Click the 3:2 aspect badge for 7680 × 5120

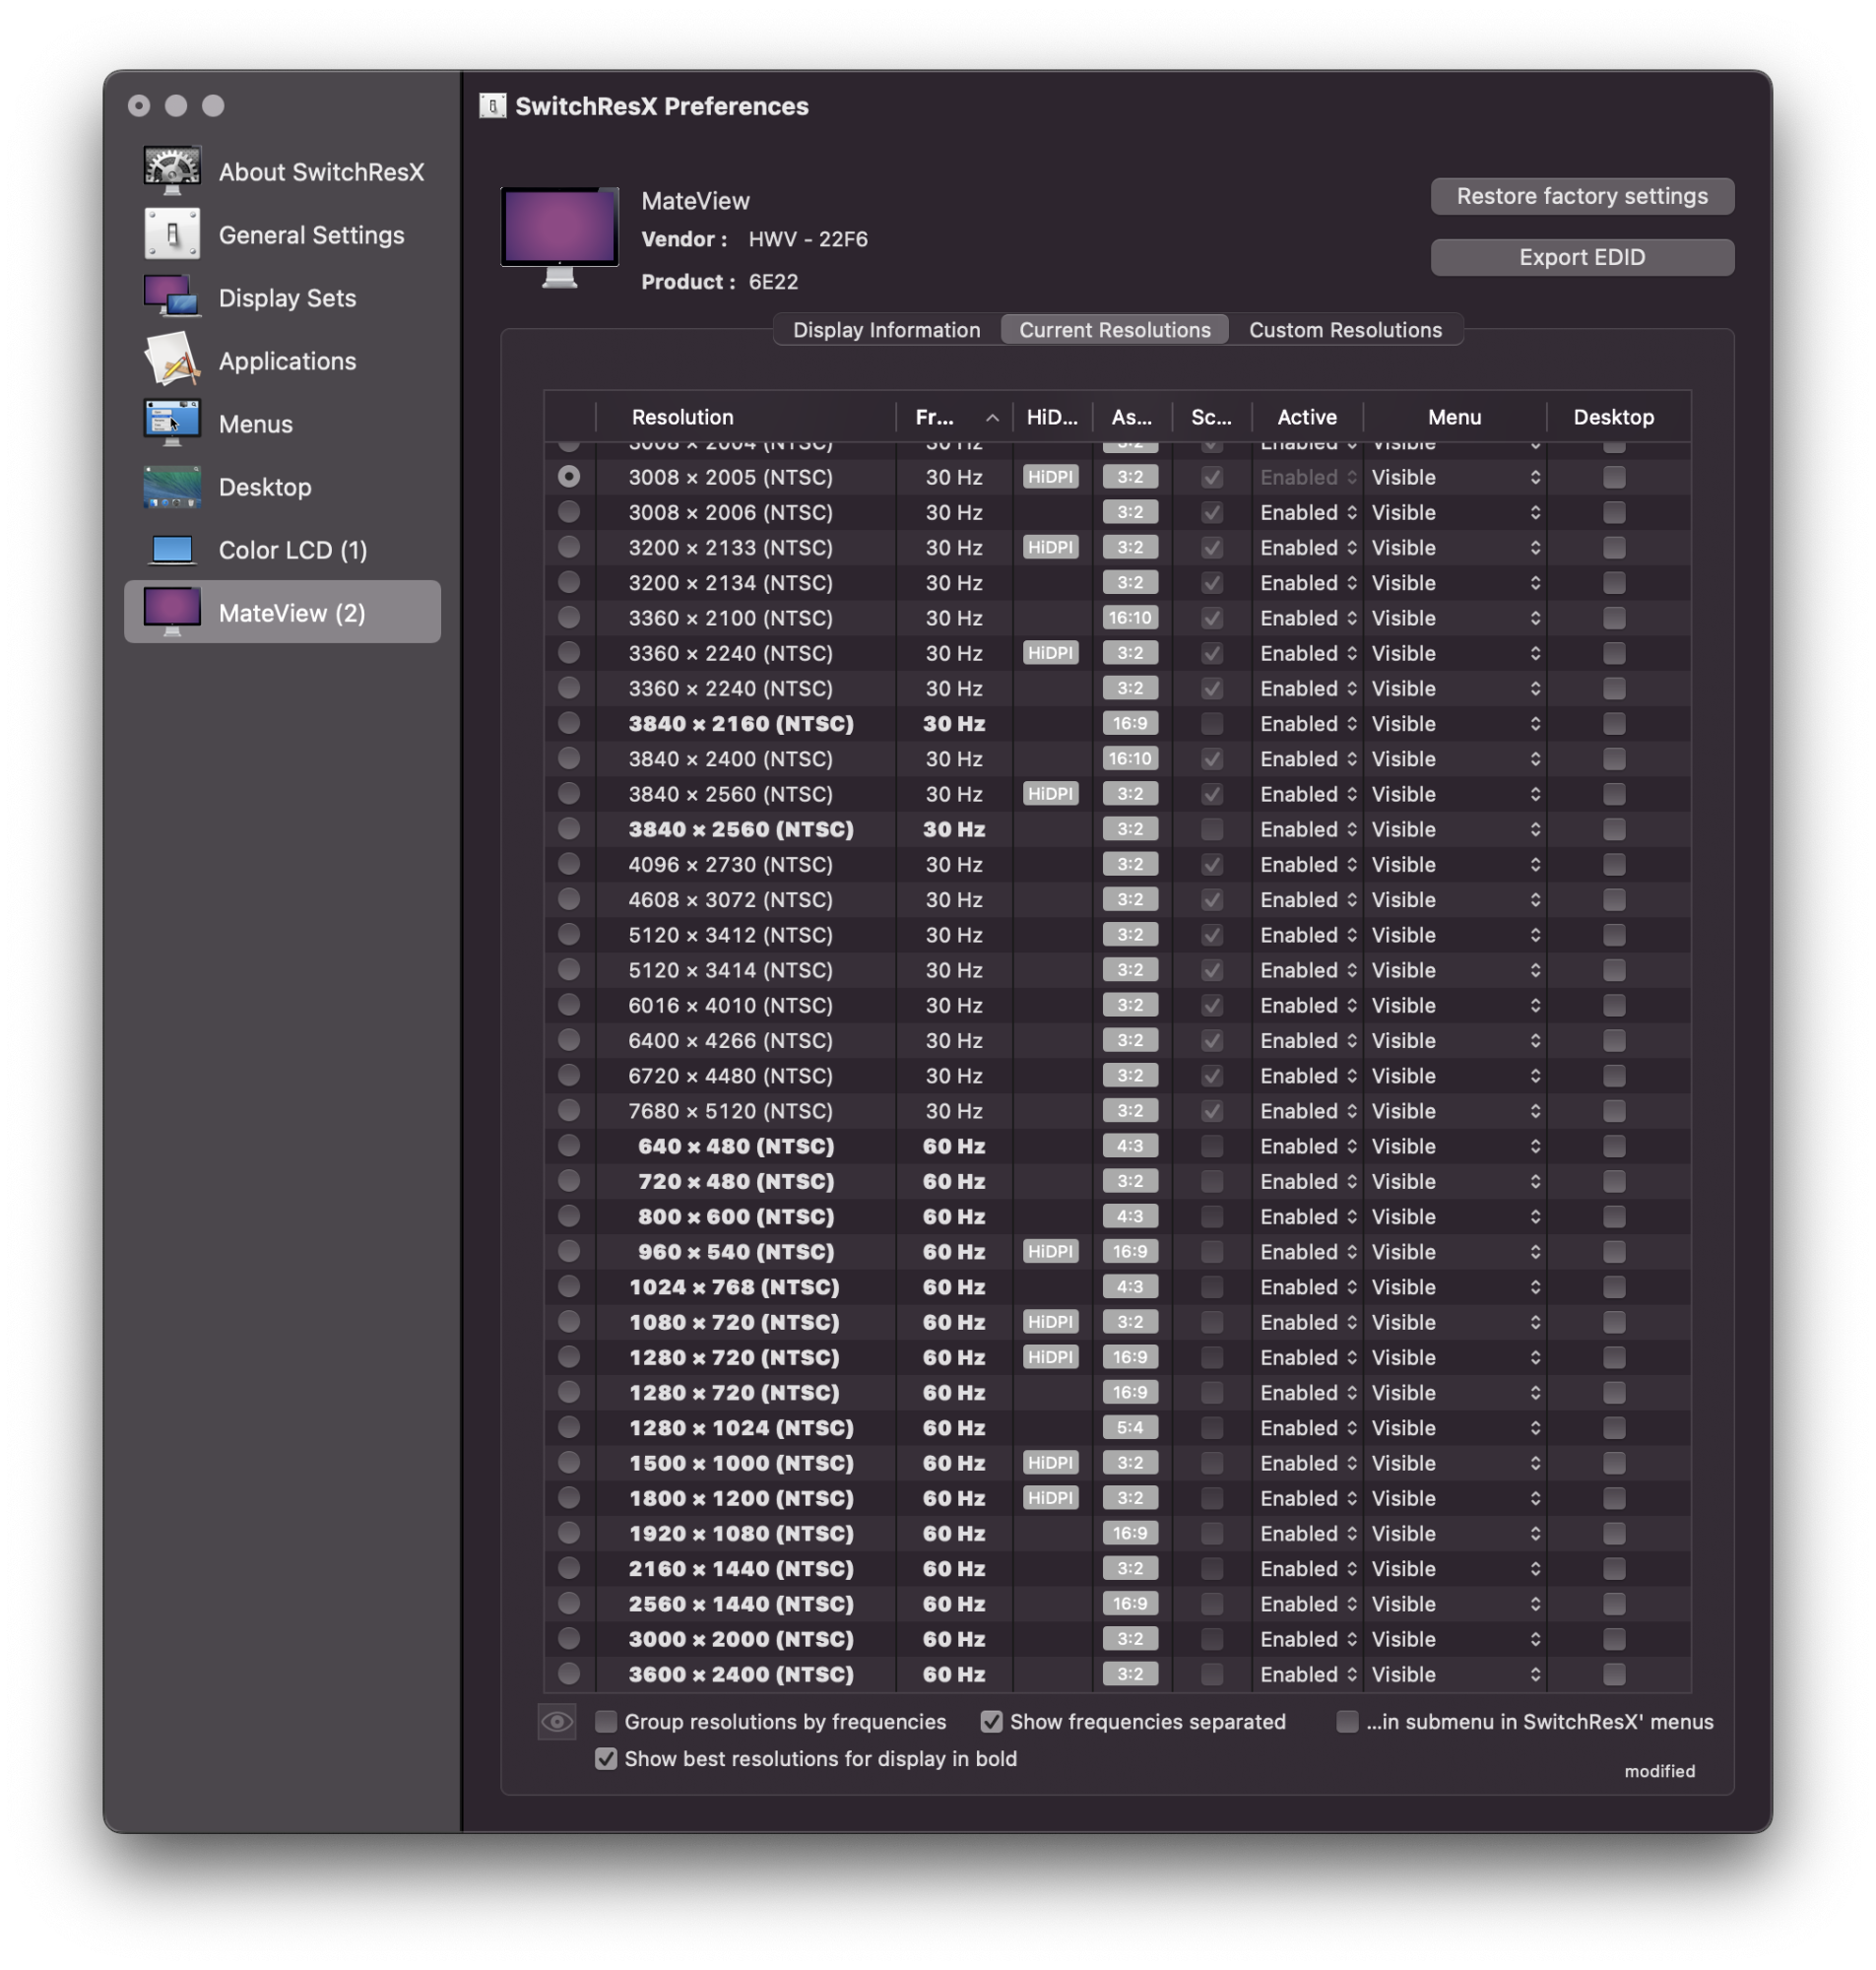coord(1130,1110)
